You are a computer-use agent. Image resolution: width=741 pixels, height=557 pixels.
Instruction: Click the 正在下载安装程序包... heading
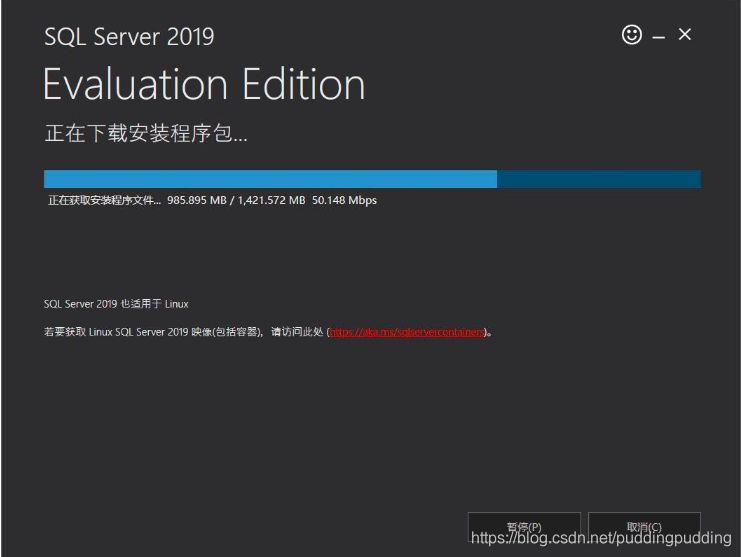point(146,133)
